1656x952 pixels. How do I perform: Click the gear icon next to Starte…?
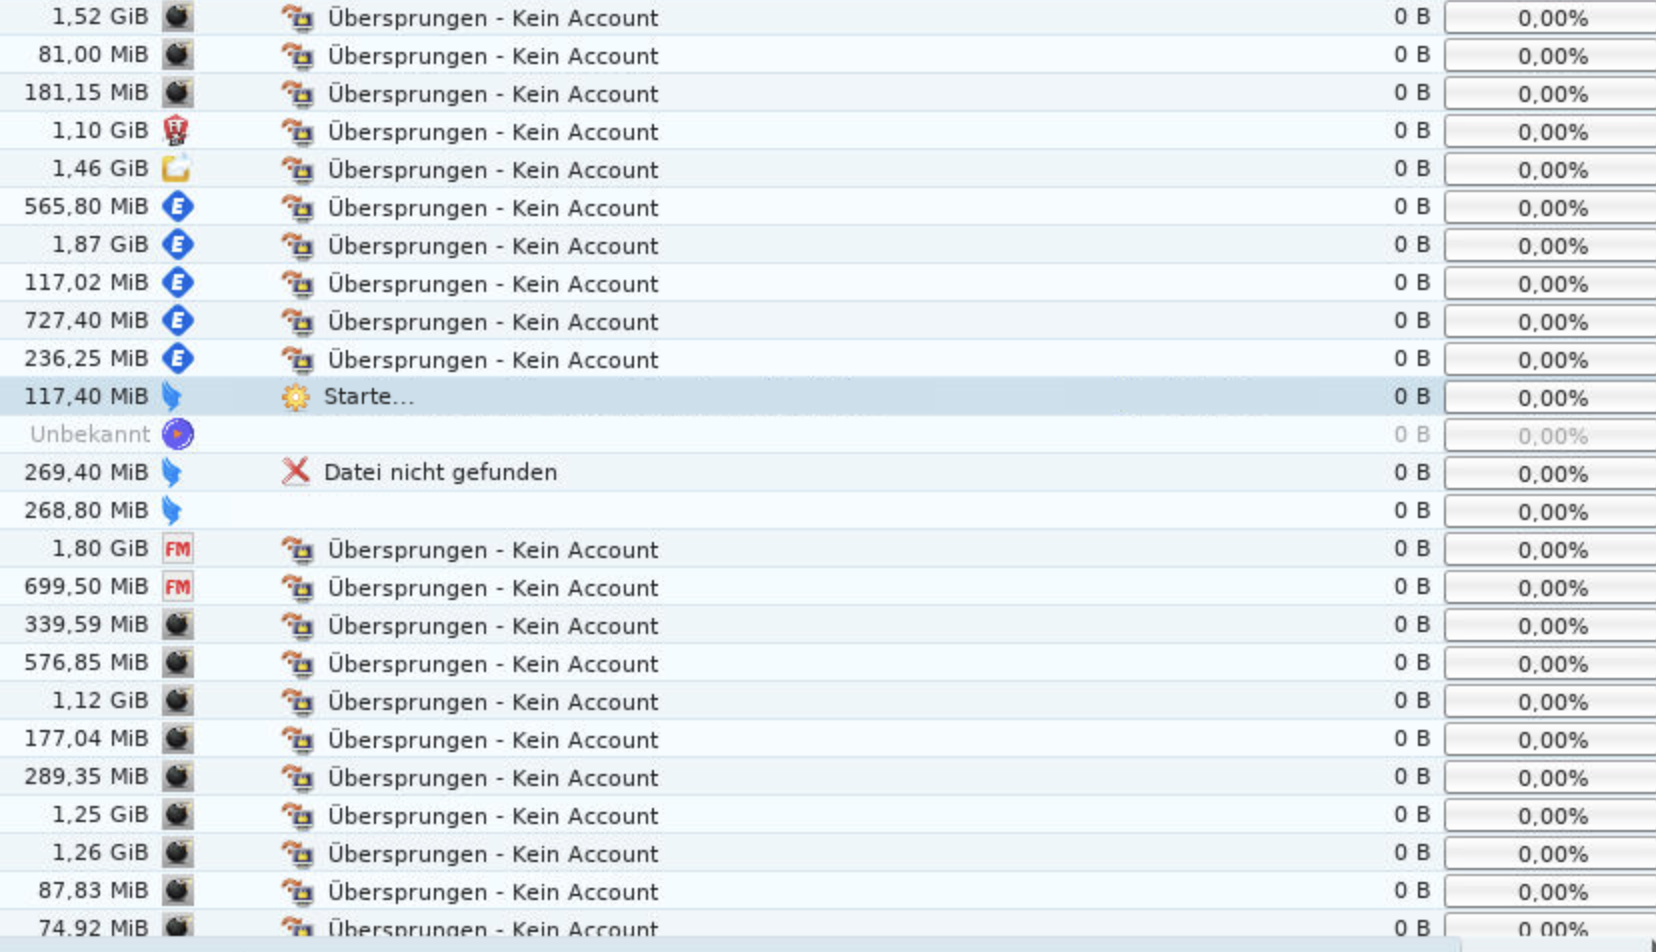(x=296, y=397)
